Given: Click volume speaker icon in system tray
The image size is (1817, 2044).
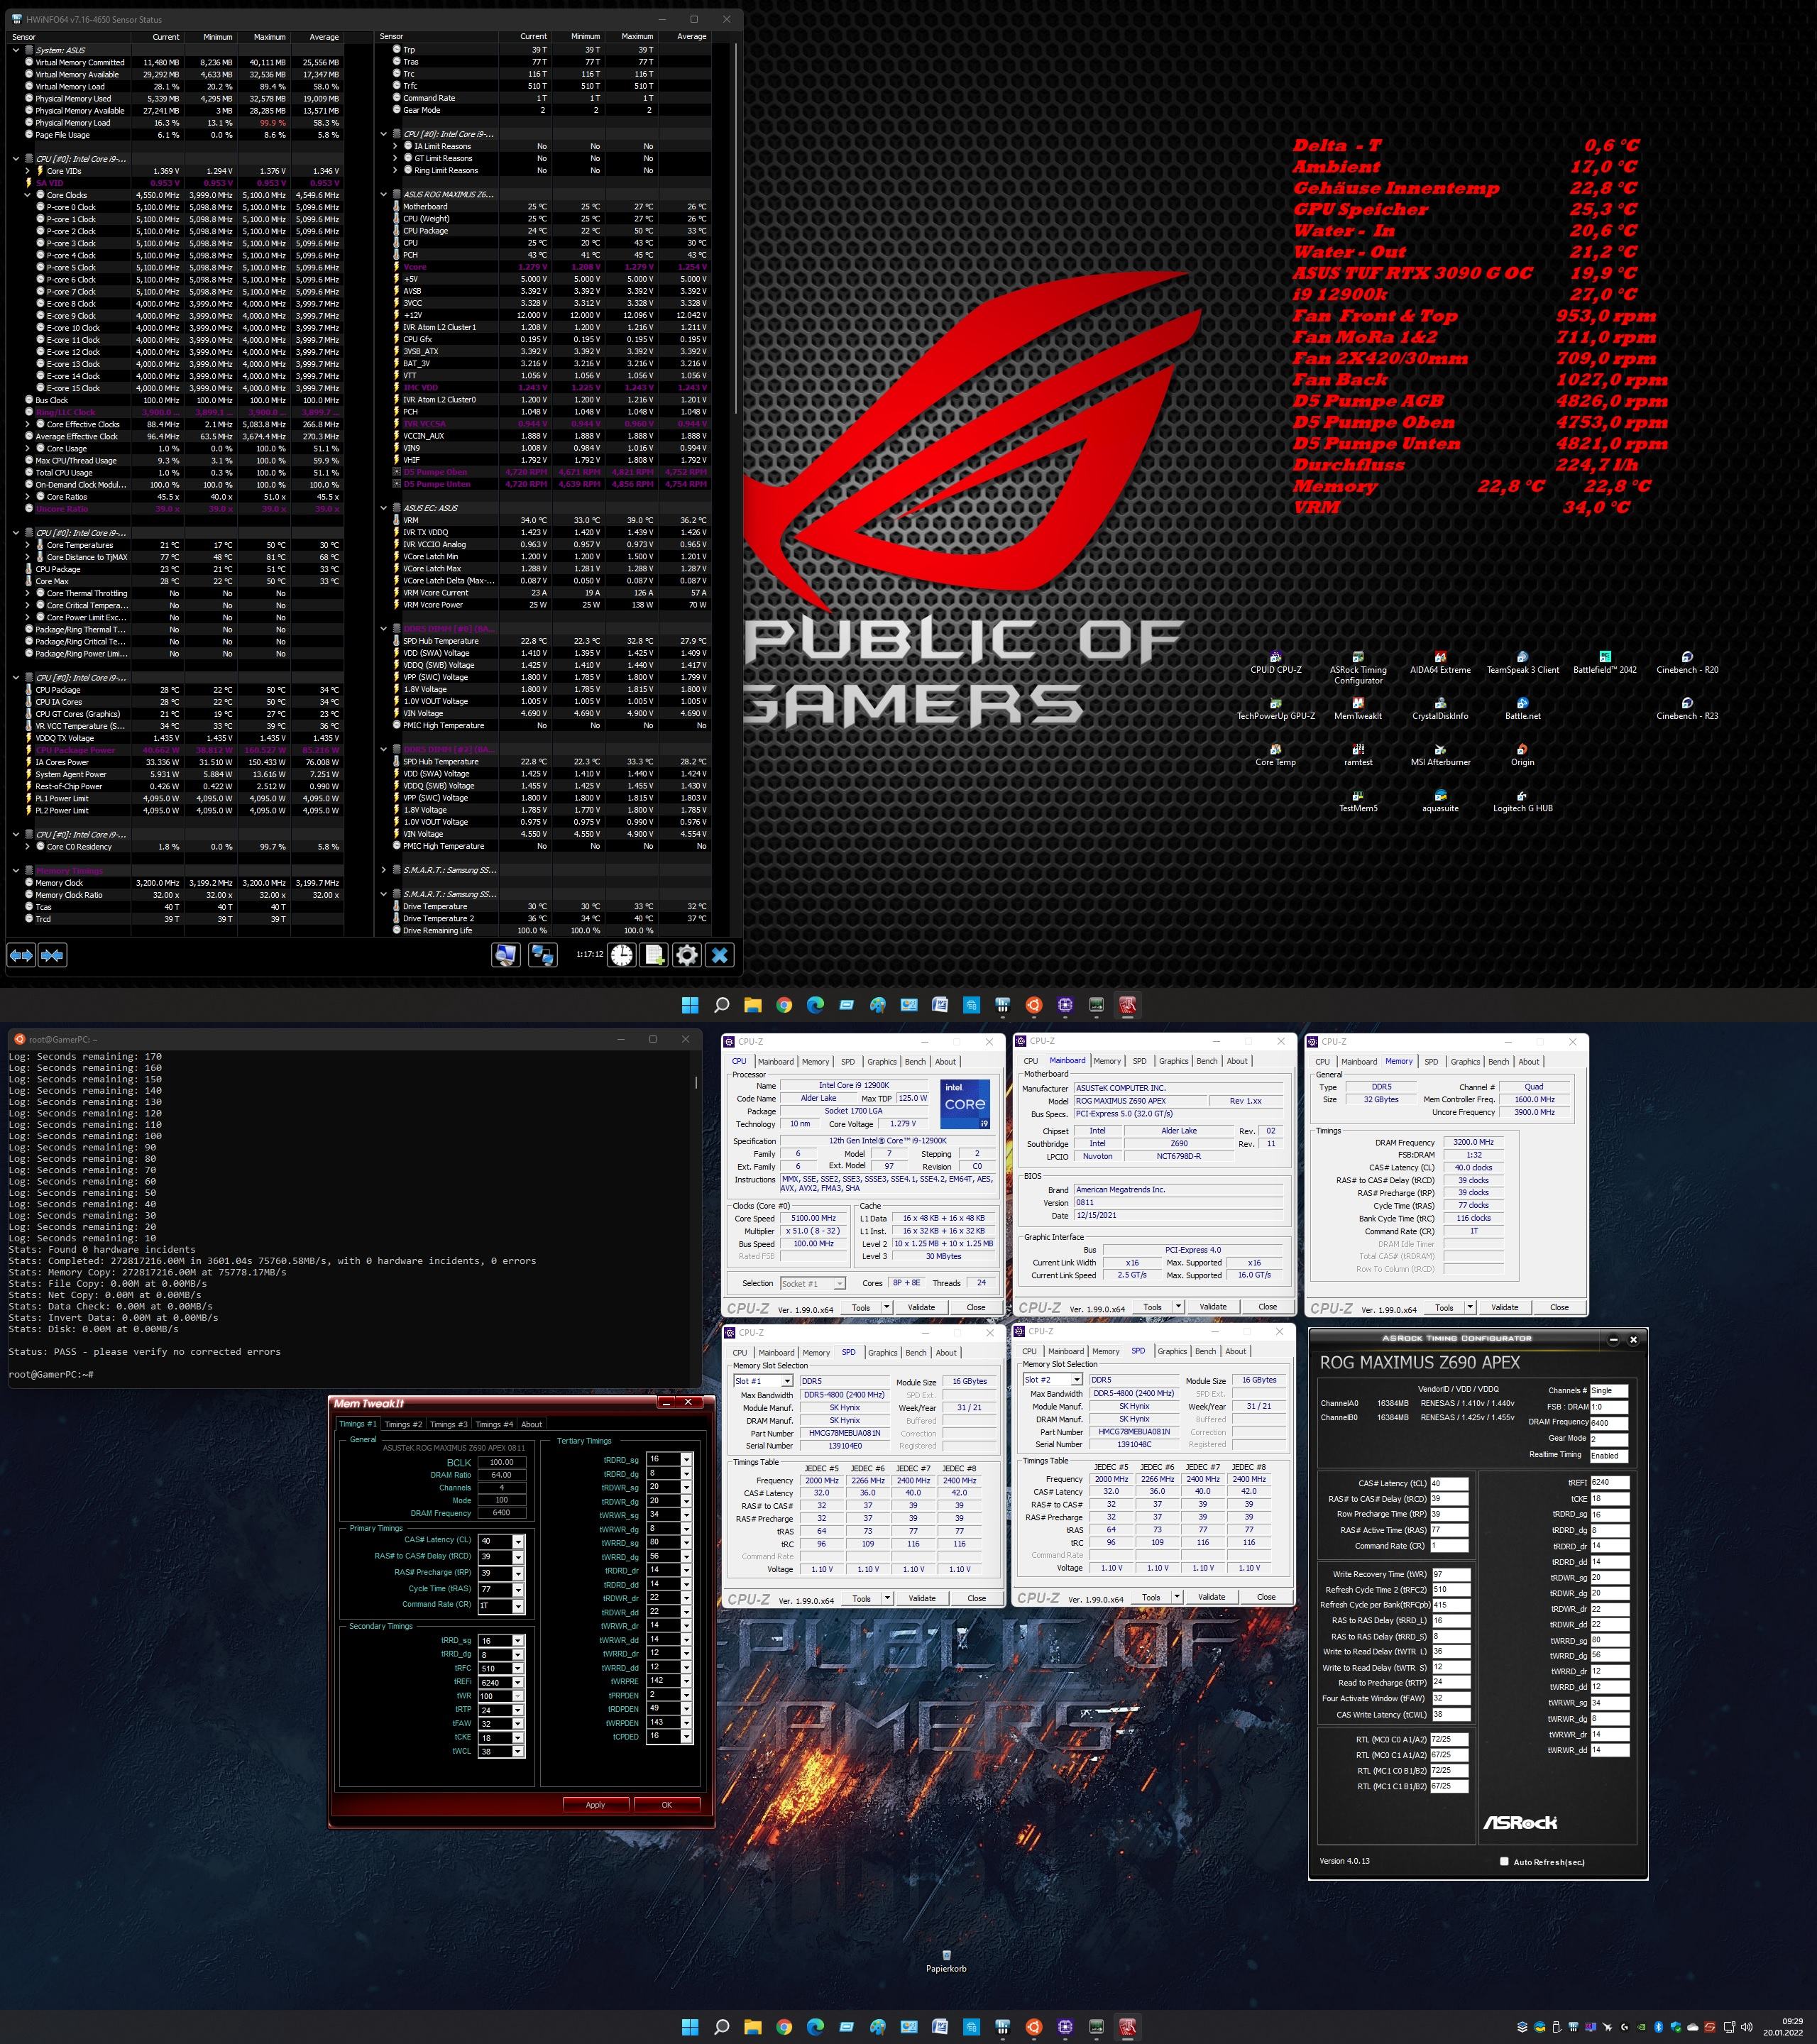Looking at the screenshot, I should click(1746, 2027).
